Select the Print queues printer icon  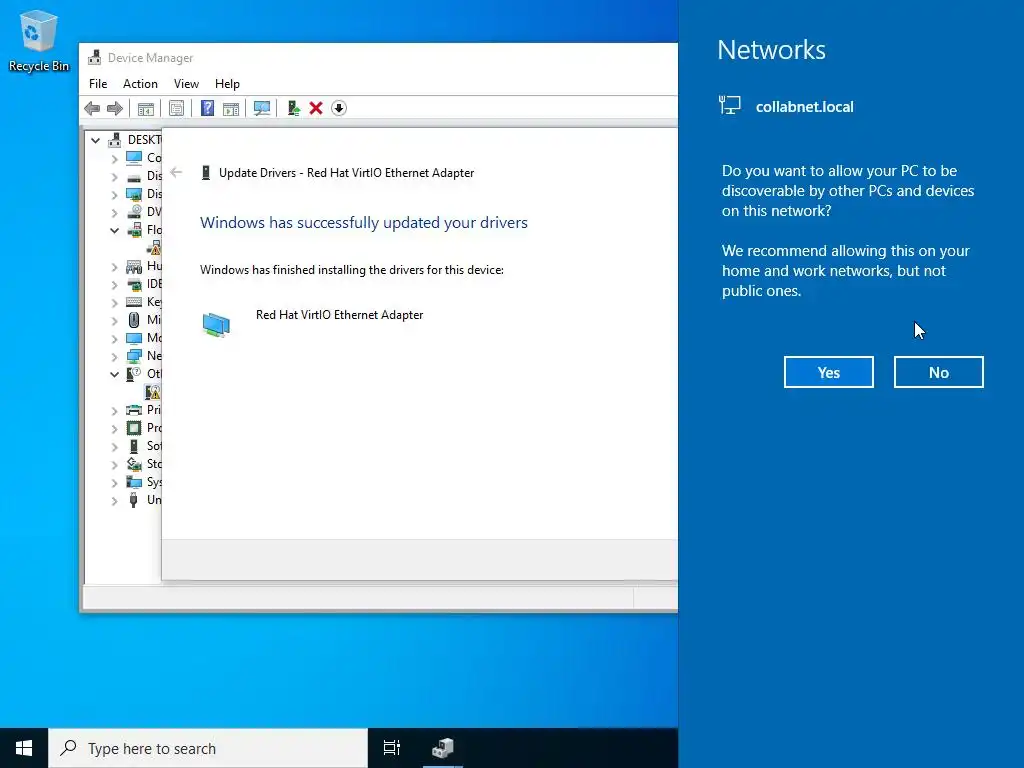tap(134, 410)
